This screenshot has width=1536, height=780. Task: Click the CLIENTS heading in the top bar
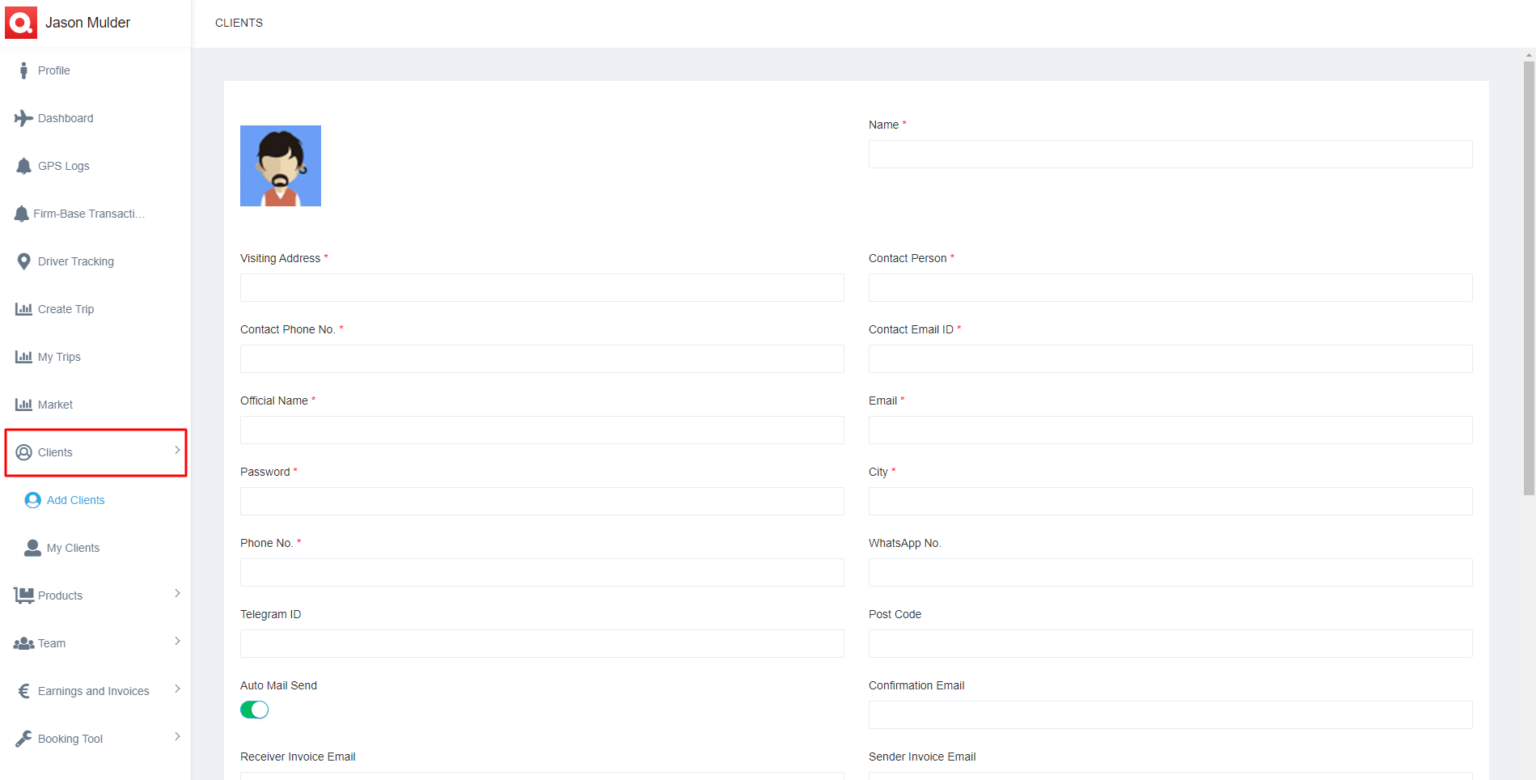(x=238, y=22)
